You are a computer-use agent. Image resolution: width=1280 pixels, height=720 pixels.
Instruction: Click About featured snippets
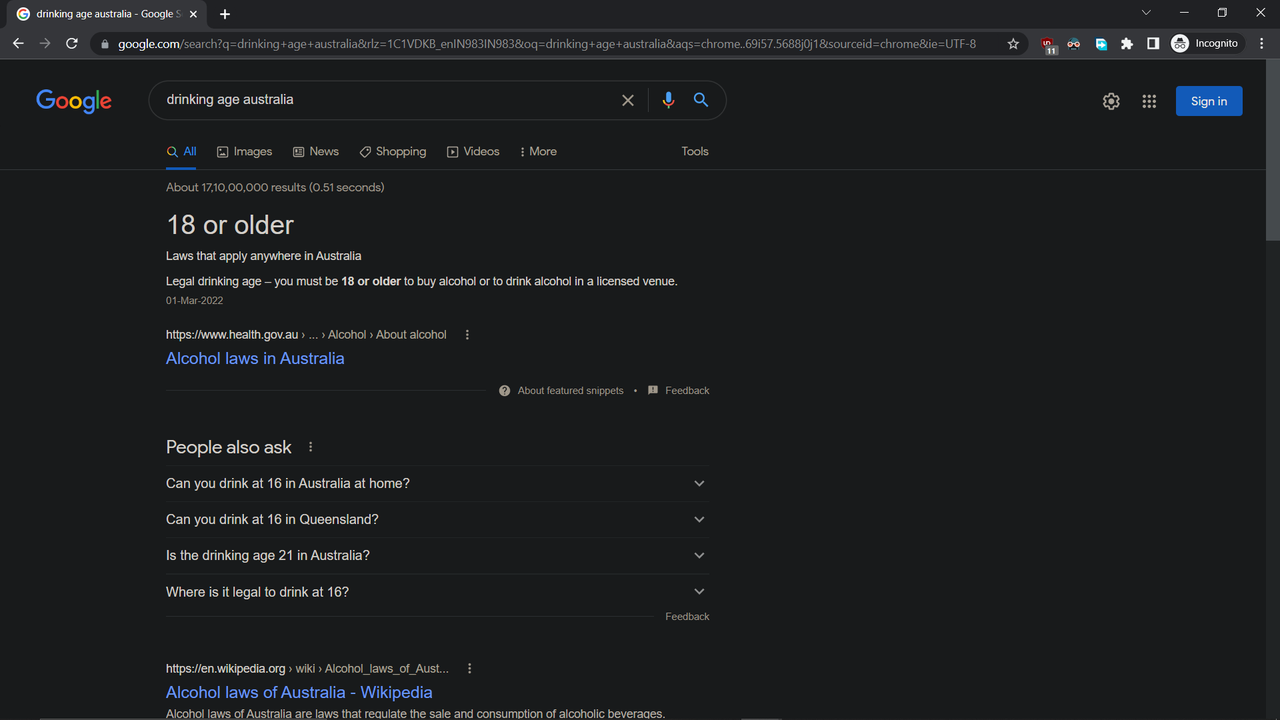pos(561,391)
